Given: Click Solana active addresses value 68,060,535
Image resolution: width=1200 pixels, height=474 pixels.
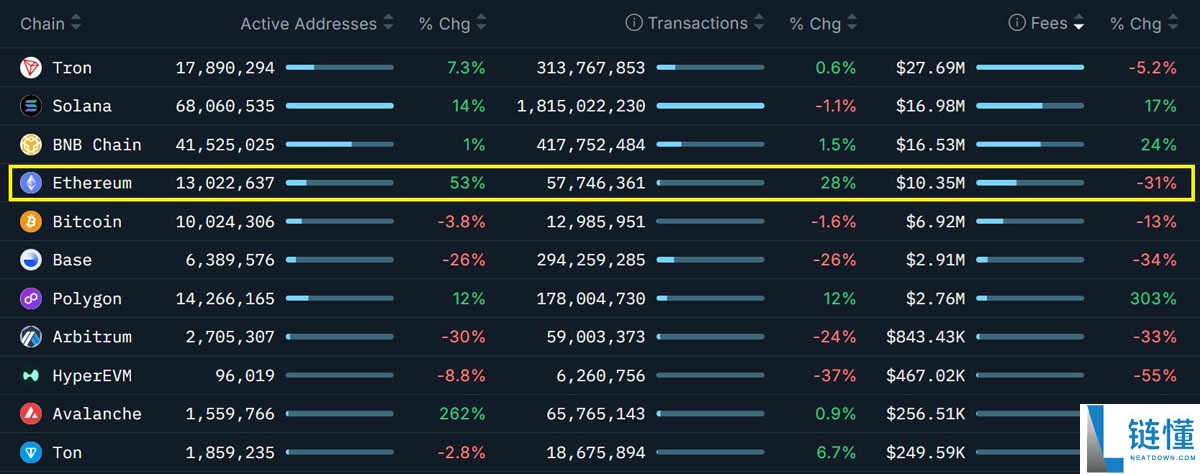Looking at the screenshot, I should [225, 106].
